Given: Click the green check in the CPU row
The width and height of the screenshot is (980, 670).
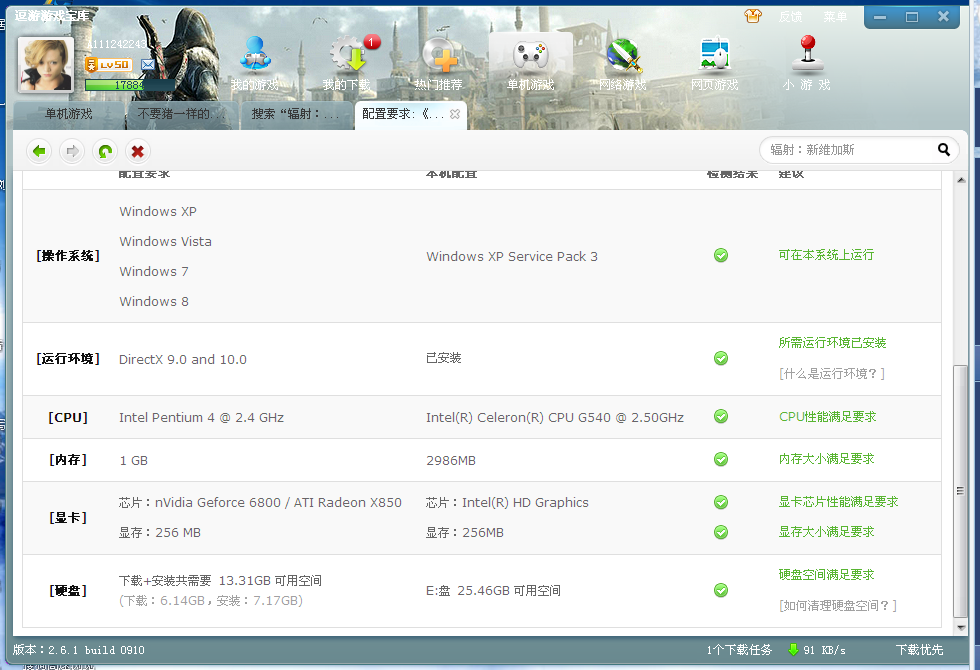Looking at the screenshot, I should (721, 416).
